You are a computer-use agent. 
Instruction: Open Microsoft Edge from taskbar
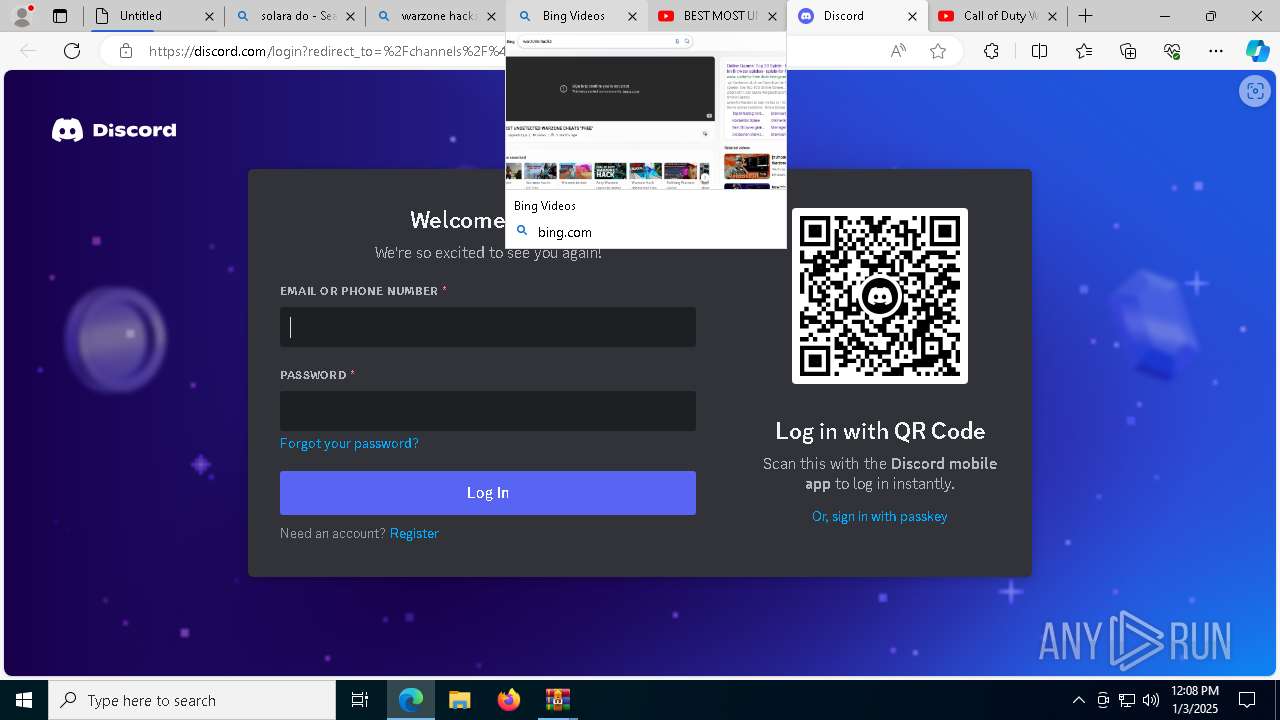tap(411, 700)
